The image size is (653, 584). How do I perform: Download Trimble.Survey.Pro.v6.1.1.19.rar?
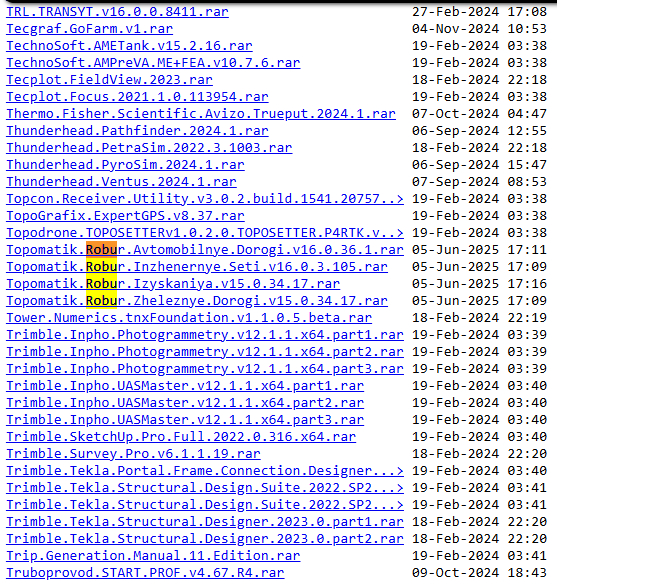133,454
